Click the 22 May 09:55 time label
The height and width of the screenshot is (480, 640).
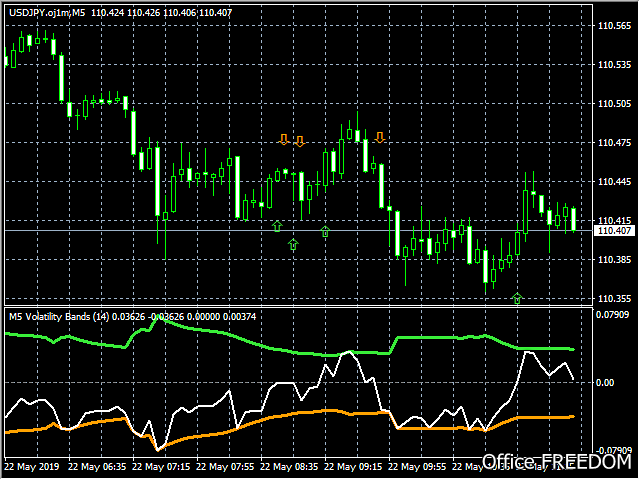click(417, 467)
